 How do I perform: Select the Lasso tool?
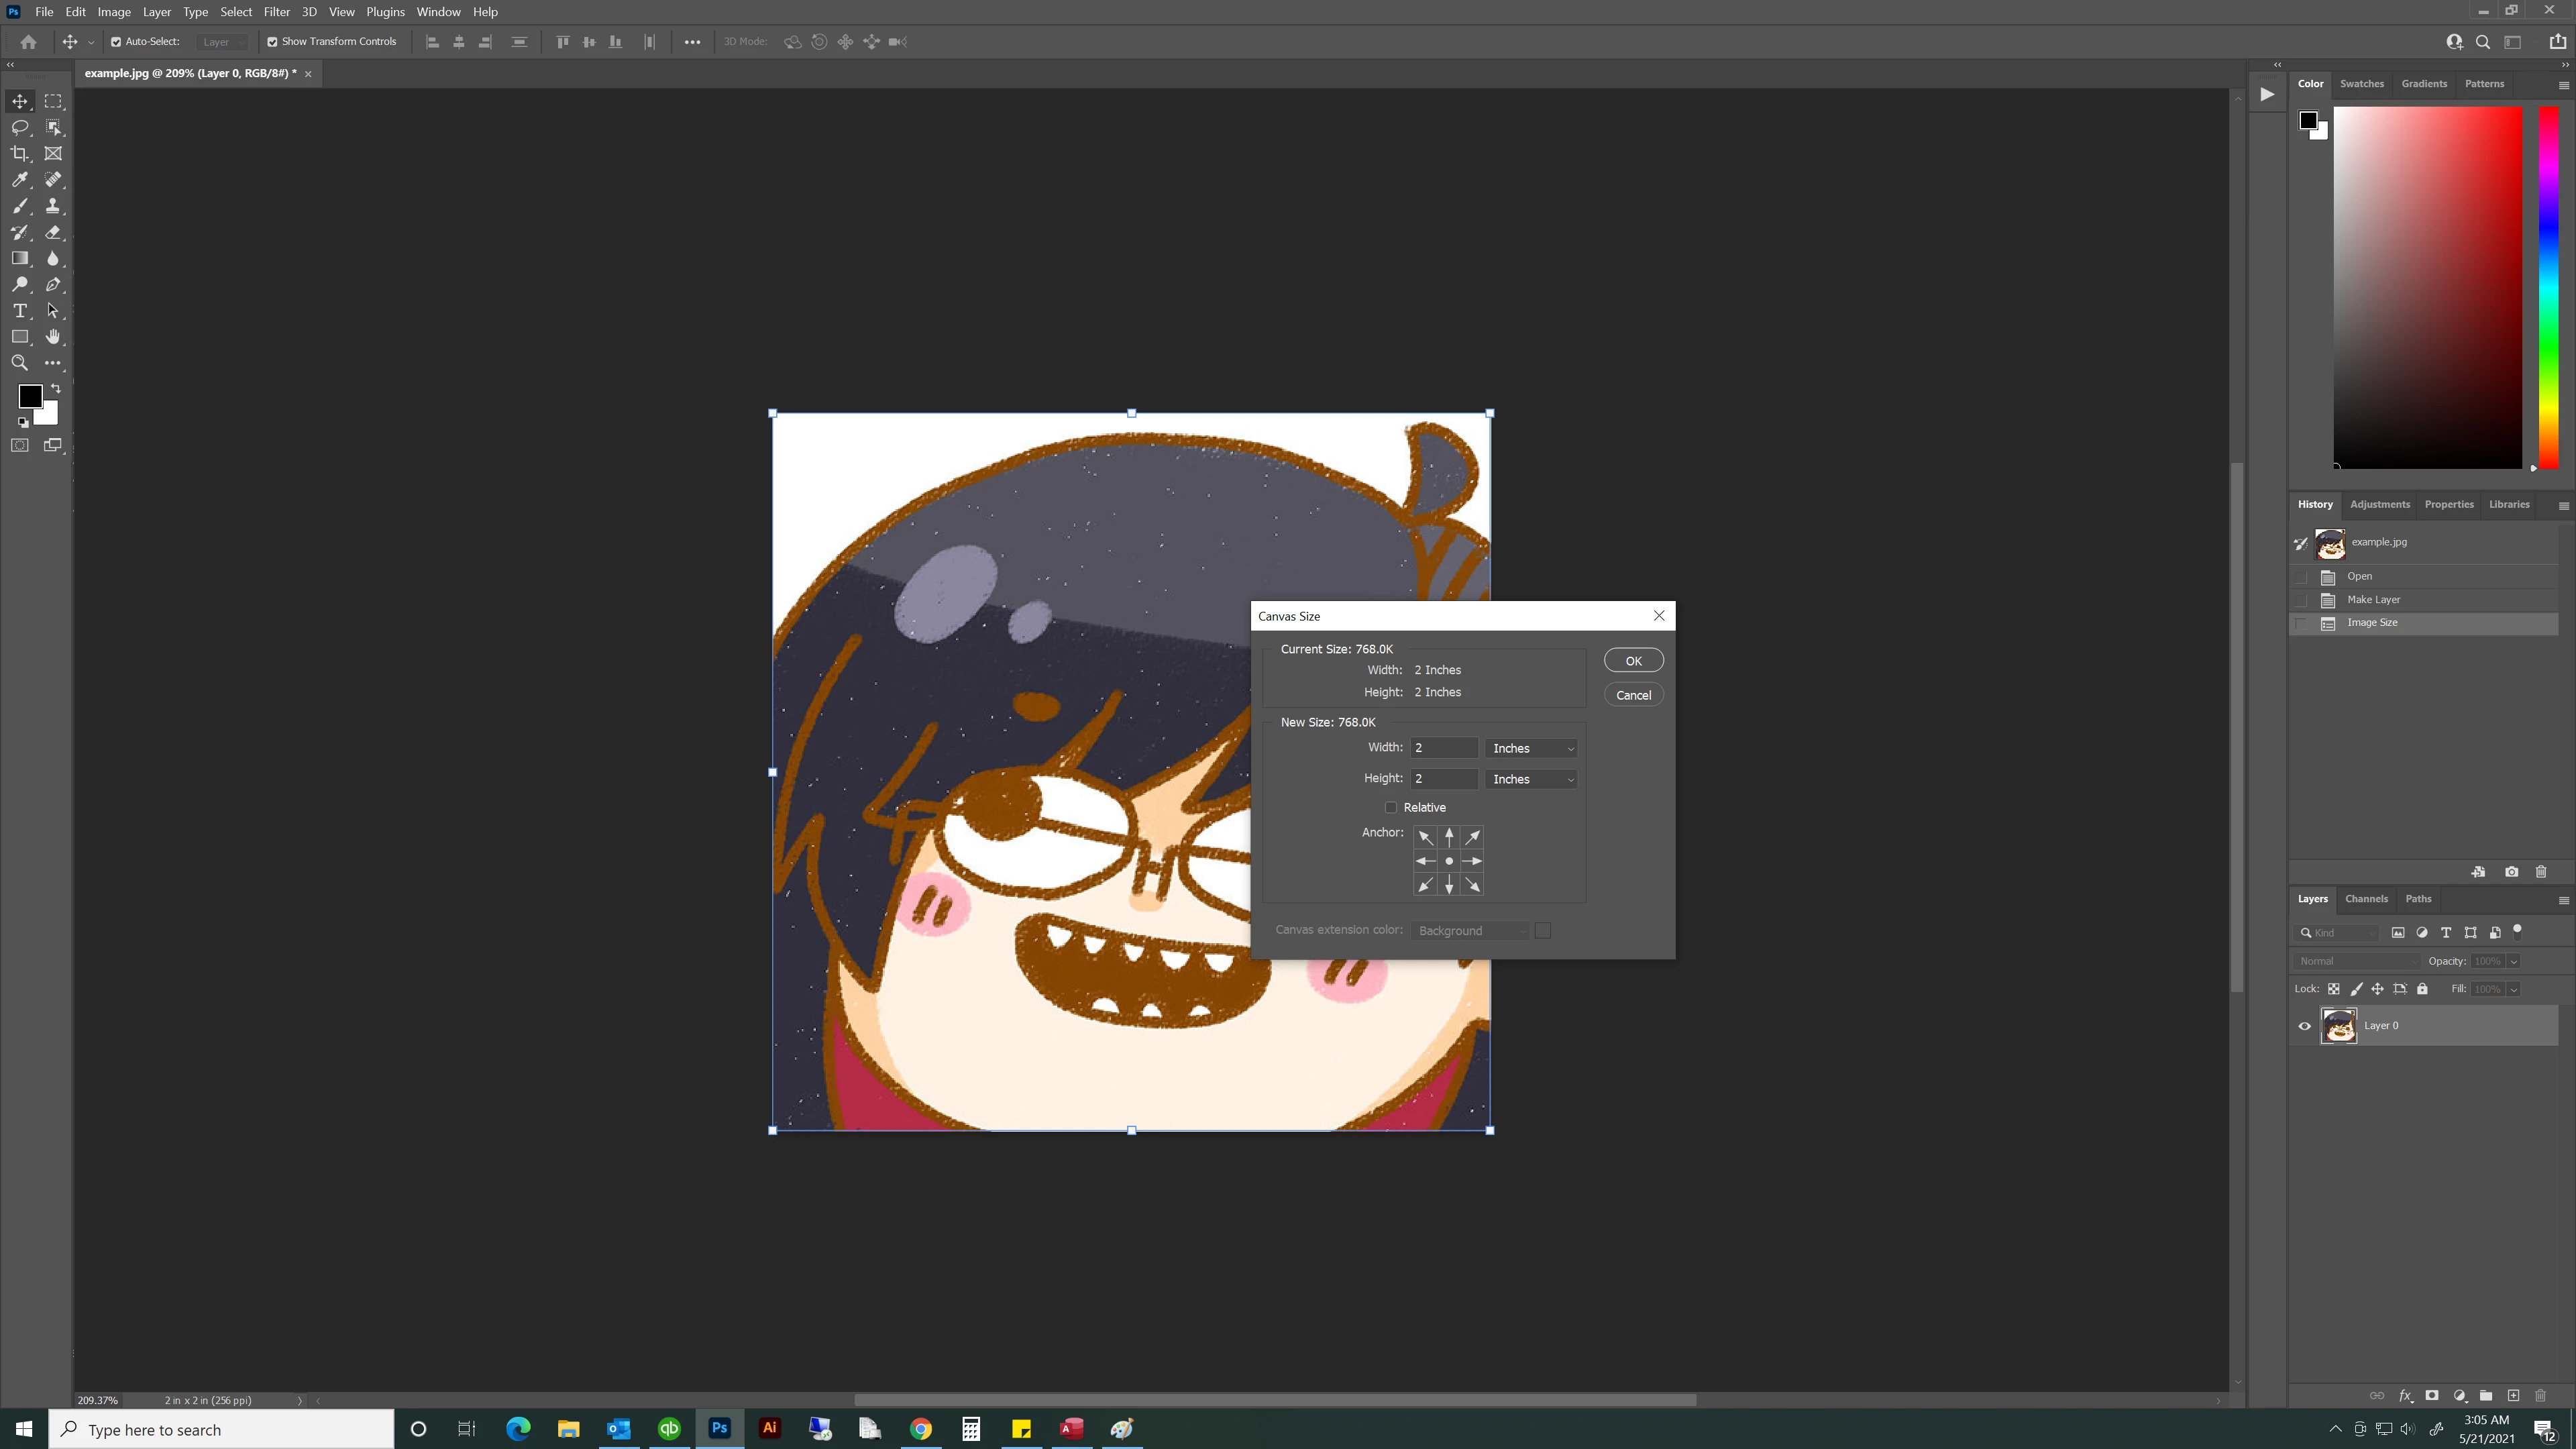point(20,127)
